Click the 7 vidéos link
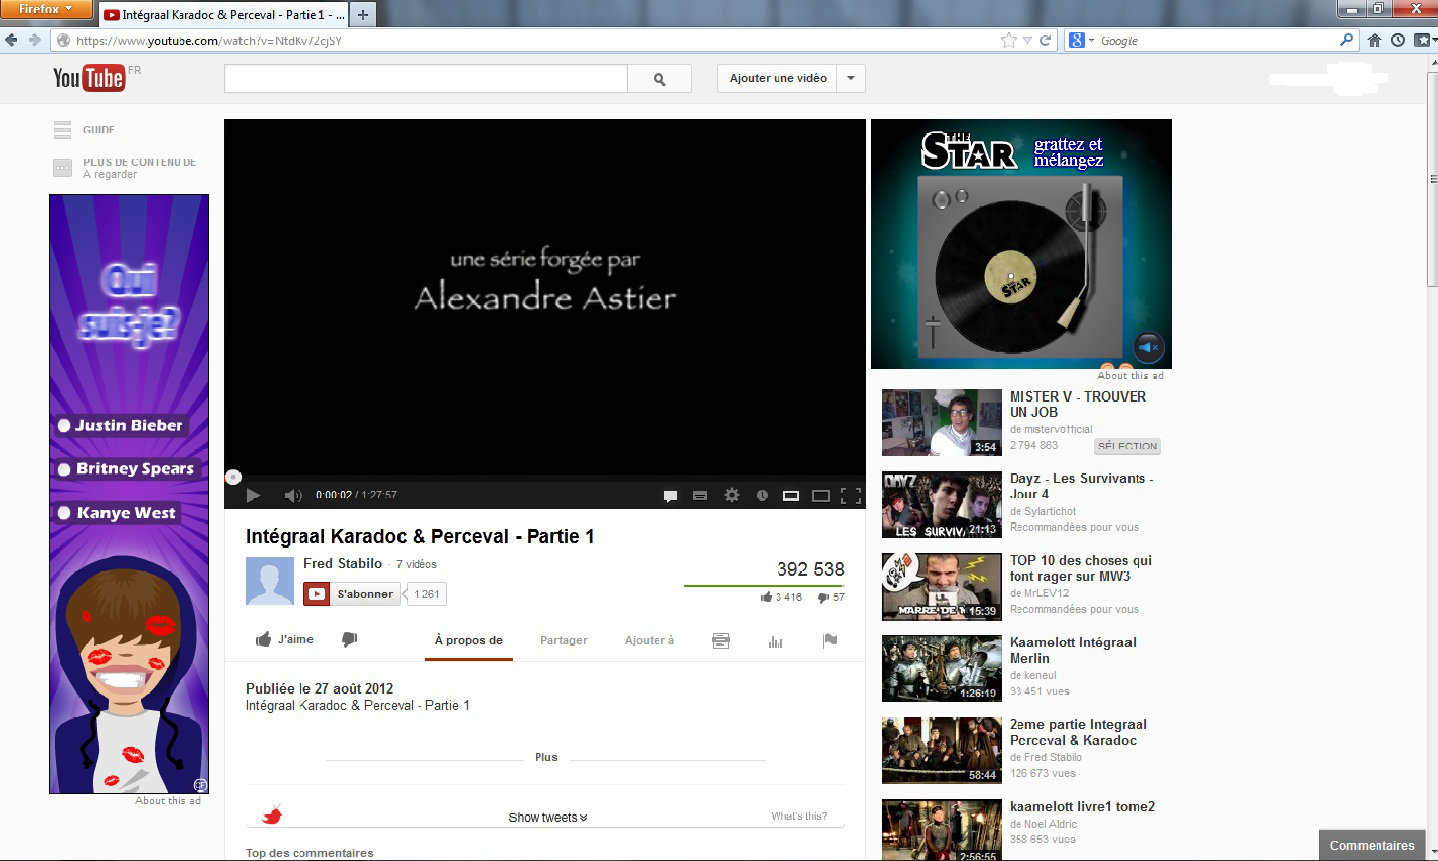The height and width of the screenshot is (861, 1438). pos(416,564)
